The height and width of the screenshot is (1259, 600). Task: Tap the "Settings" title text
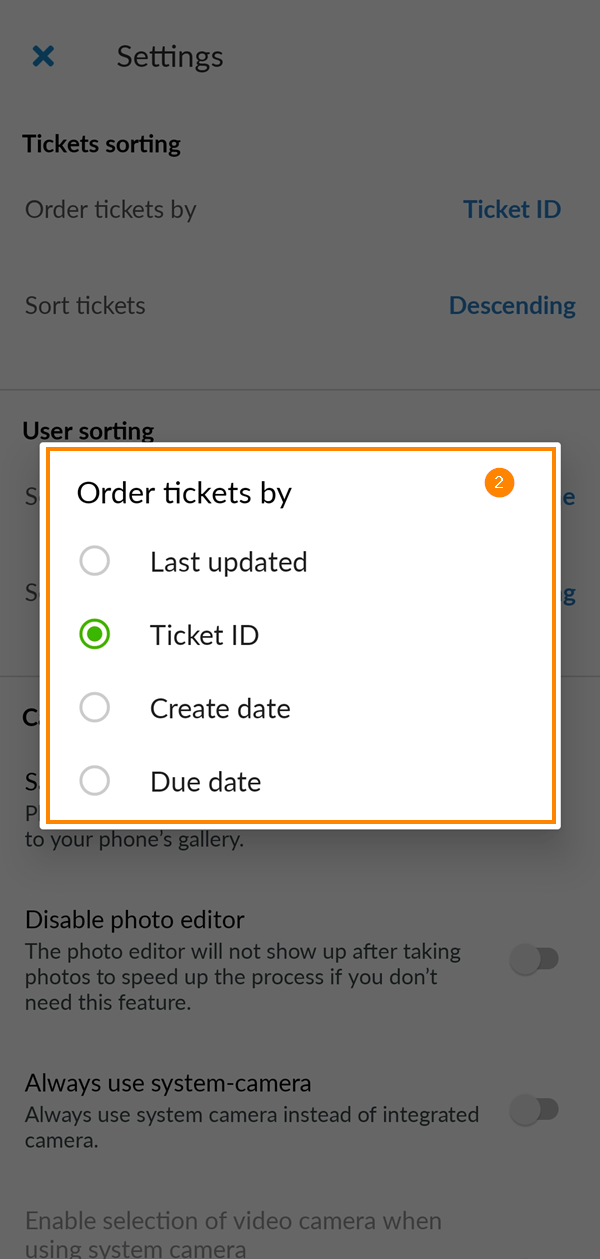pyautogui.click(x=169, y=56)
